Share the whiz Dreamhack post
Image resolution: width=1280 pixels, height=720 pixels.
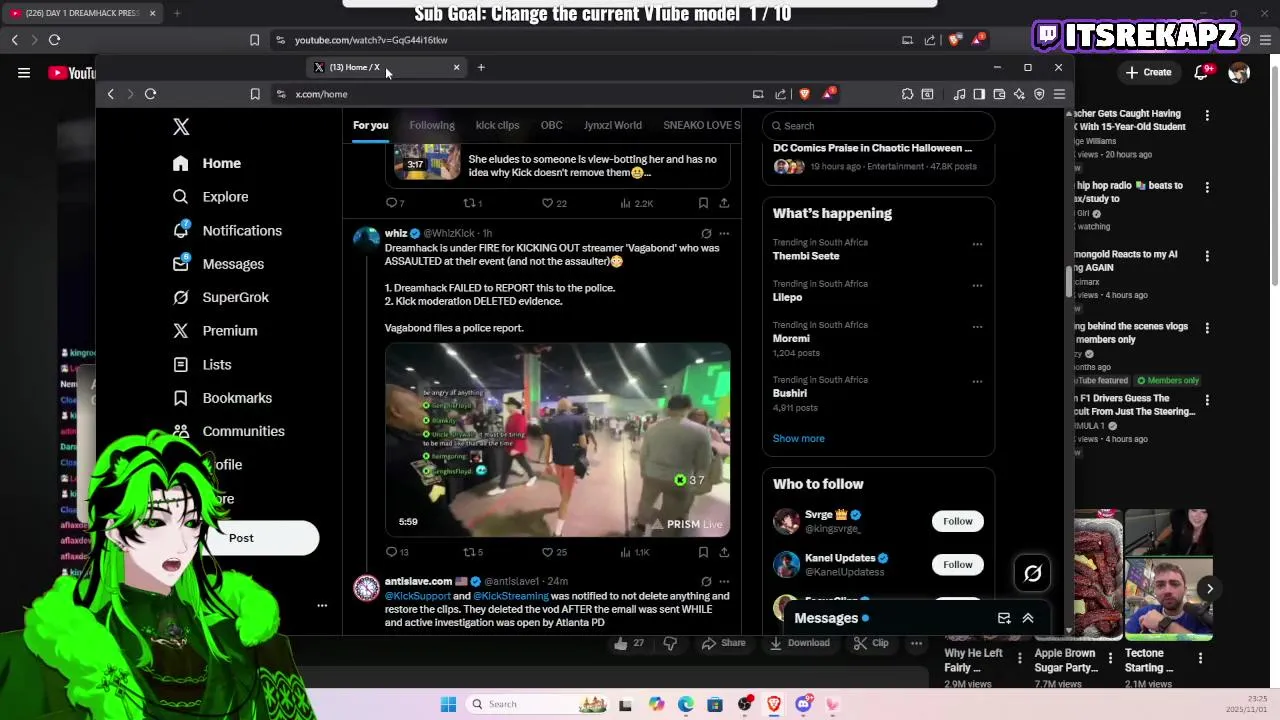point(724,552)
